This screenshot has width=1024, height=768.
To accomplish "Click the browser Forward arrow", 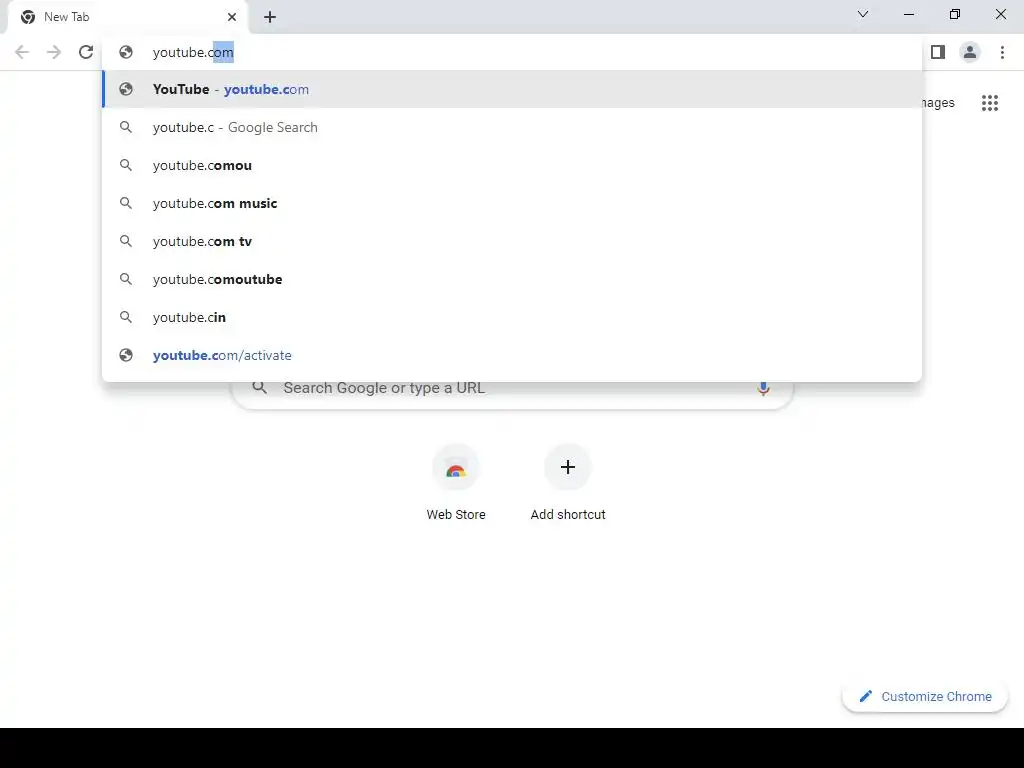I will (x=54, y=52).
